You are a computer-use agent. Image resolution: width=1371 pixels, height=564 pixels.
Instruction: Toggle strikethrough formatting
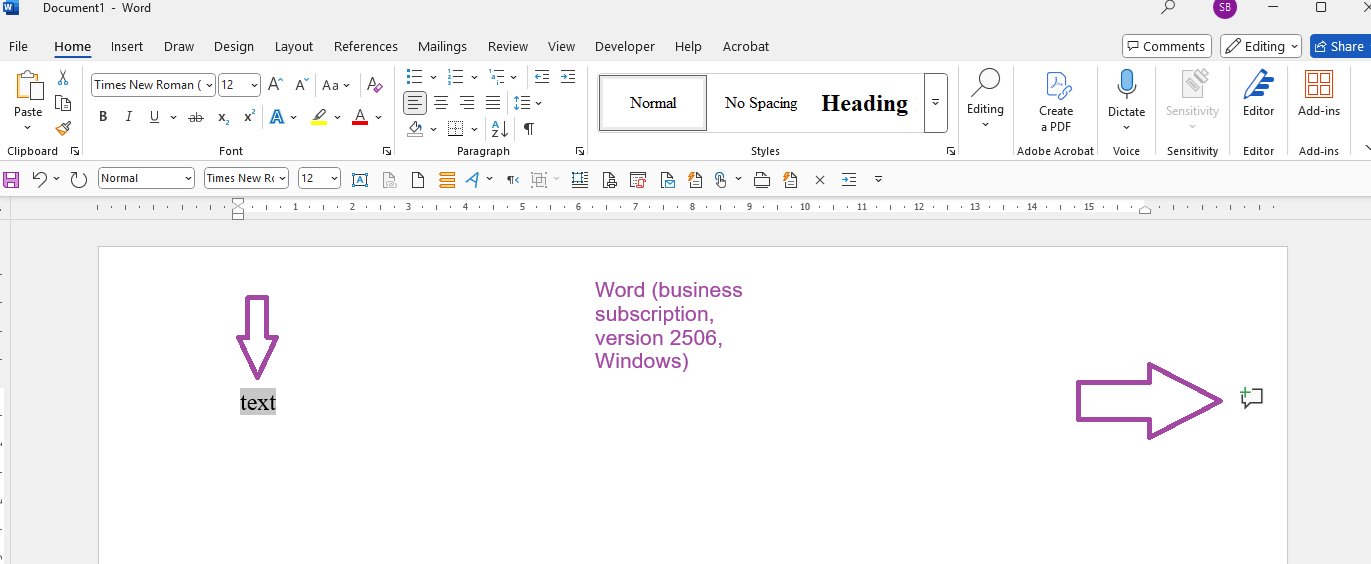pyautogui.click(x=196, y=117)
